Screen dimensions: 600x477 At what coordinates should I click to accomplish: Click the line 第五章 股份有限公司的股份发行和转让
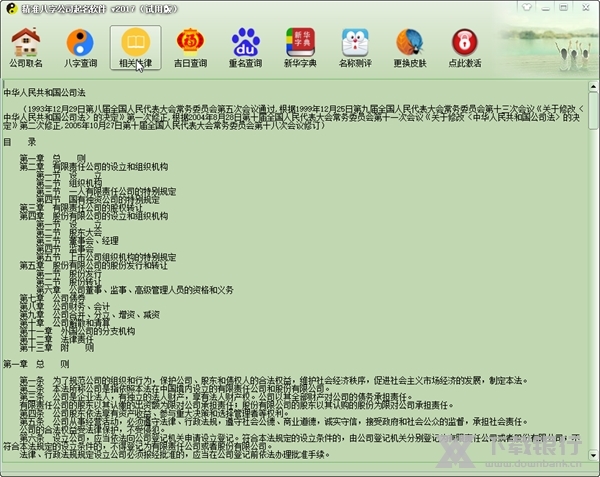(x=94, y=265)
